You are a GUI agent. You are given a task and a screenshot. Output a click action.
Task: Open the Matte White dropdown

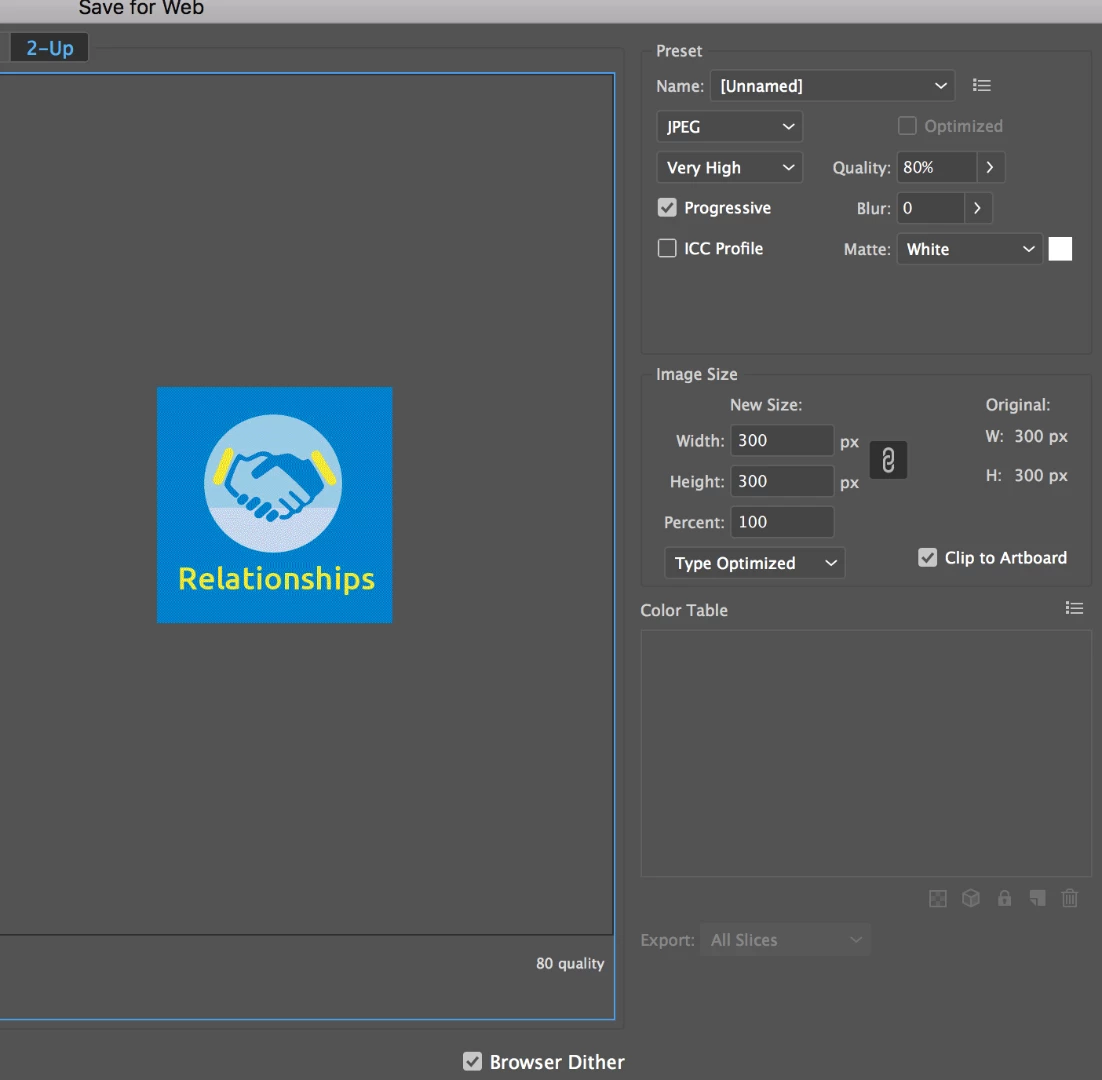tap(969, 249)
